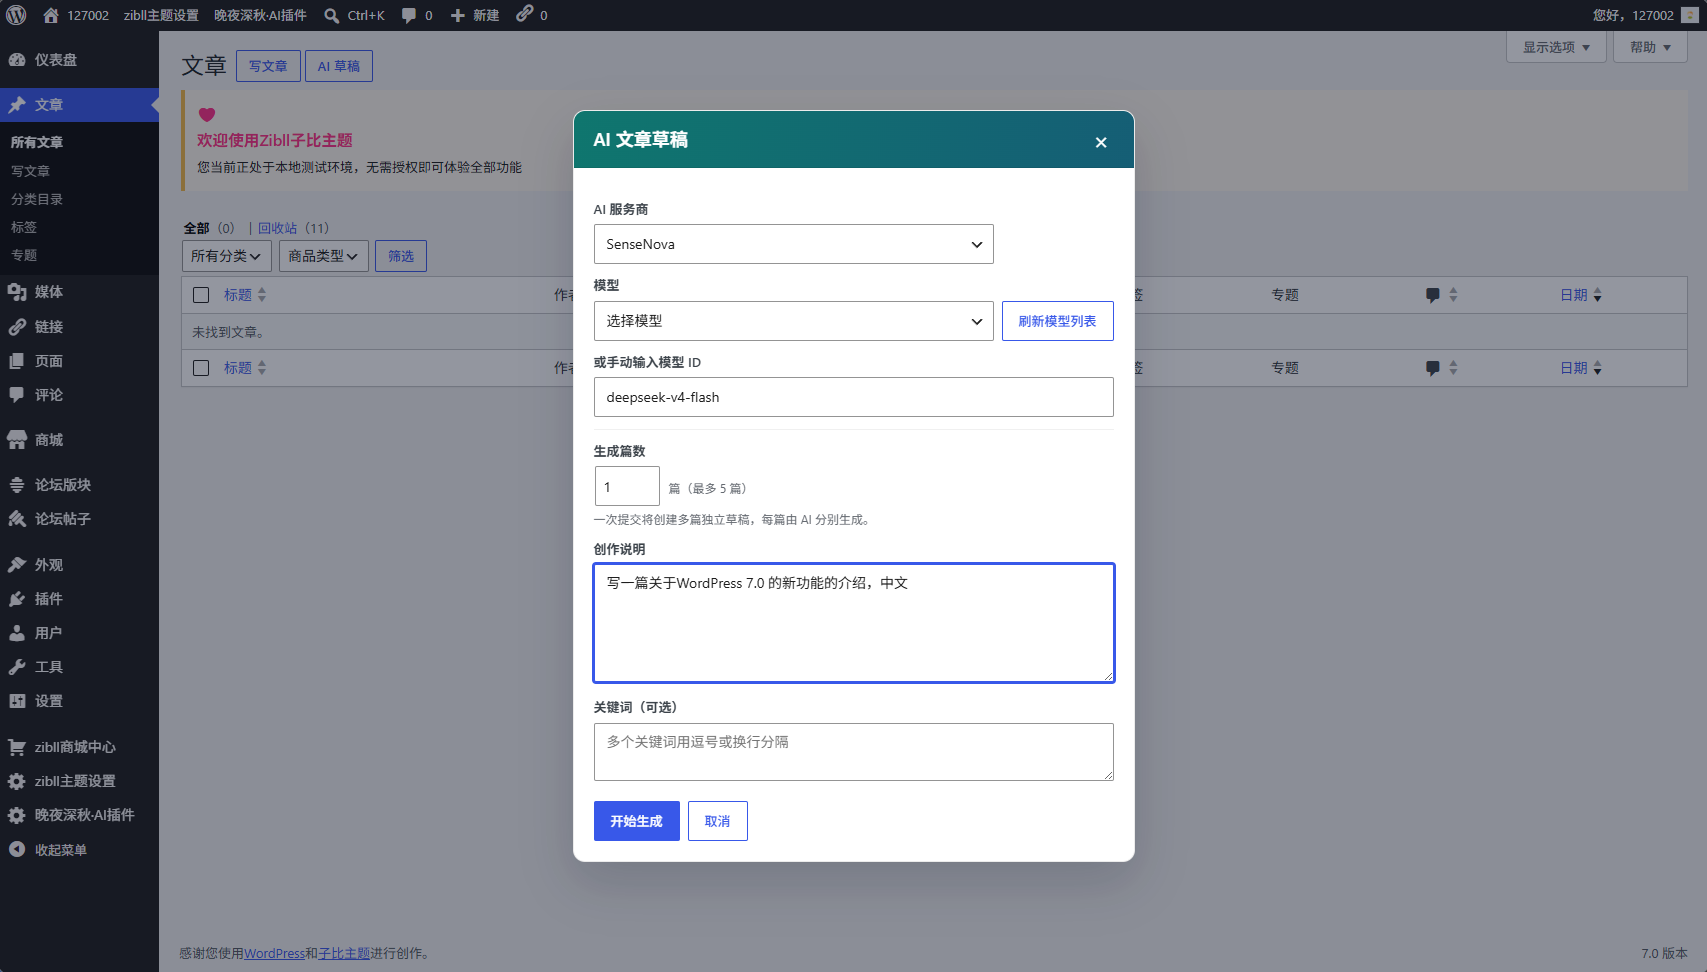Click the 工具 wrench icon in the sidebar
Screen dimensions: 1707x972
pyautogui.click(x=17, y=667)
